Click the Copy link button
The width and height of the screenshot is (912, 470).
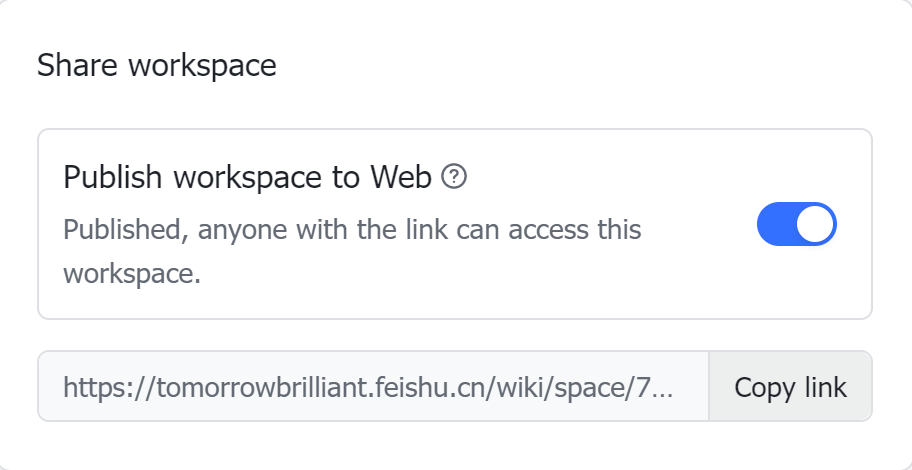790,387
